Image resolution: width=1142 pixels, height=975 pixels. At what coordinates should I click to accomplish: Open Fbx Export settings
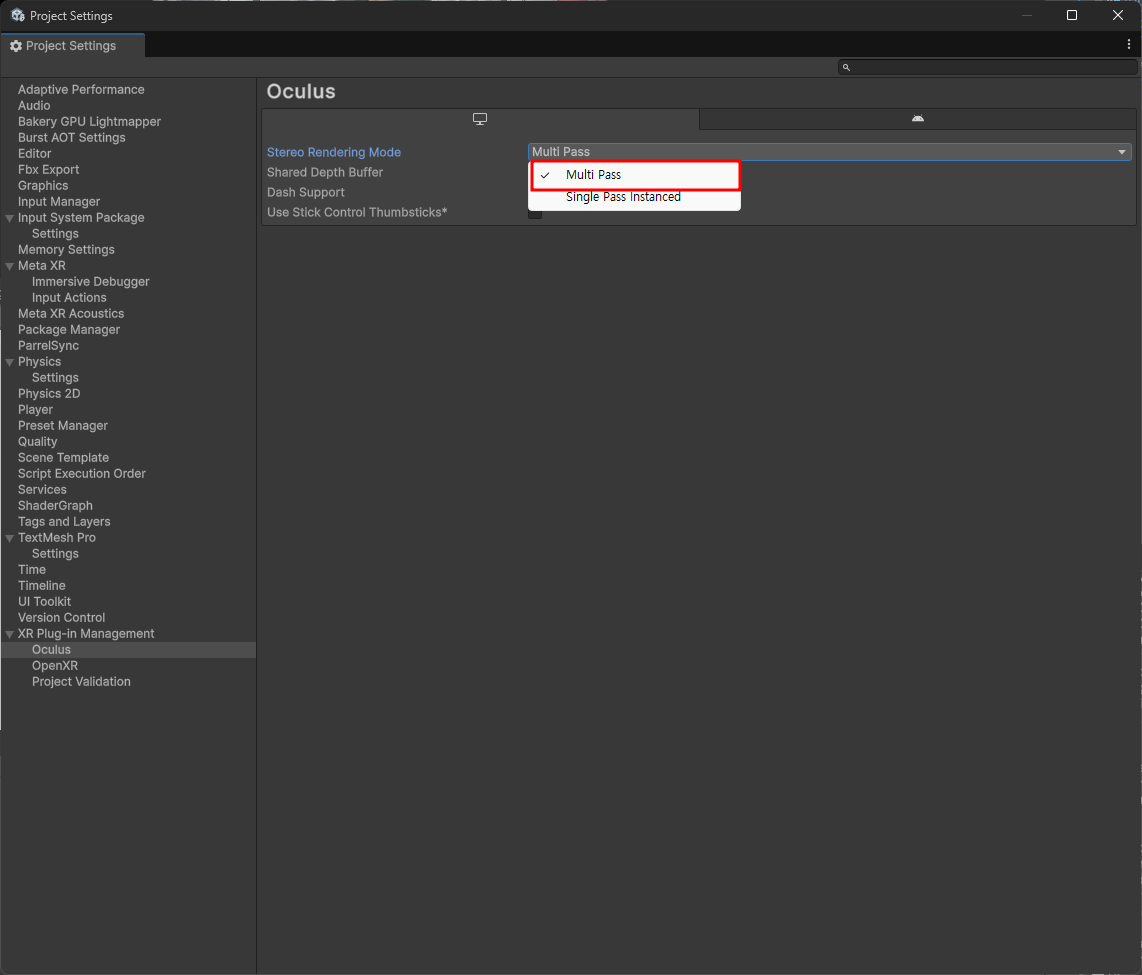48,170
